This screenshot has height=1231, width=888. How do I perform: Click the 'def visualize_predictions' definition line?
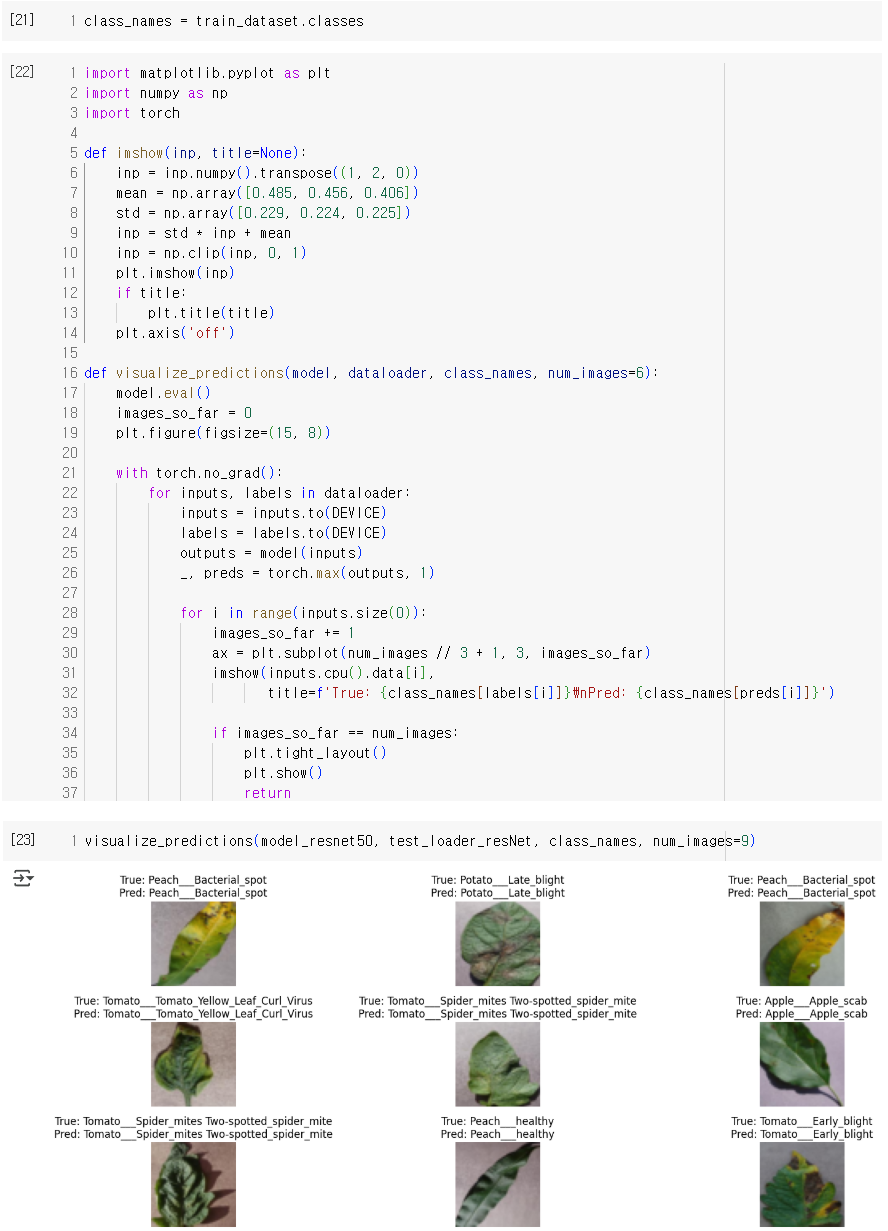click(372, 373)
